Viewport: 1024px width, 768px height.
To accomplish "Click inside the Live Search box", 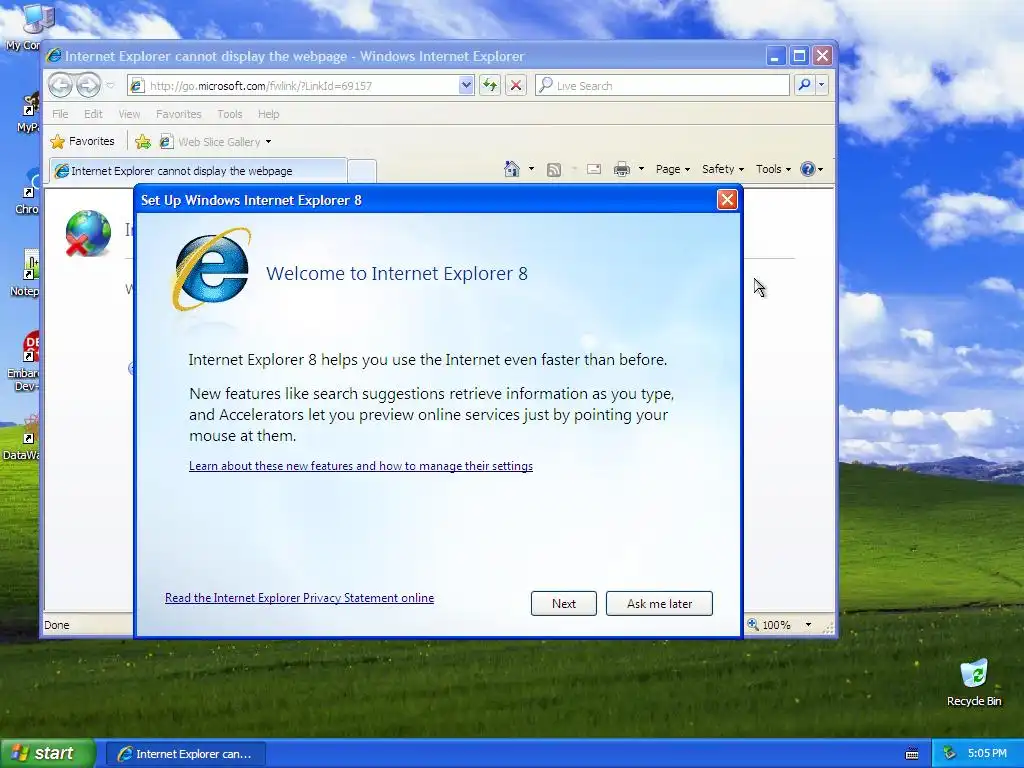I will coord(662,86).
